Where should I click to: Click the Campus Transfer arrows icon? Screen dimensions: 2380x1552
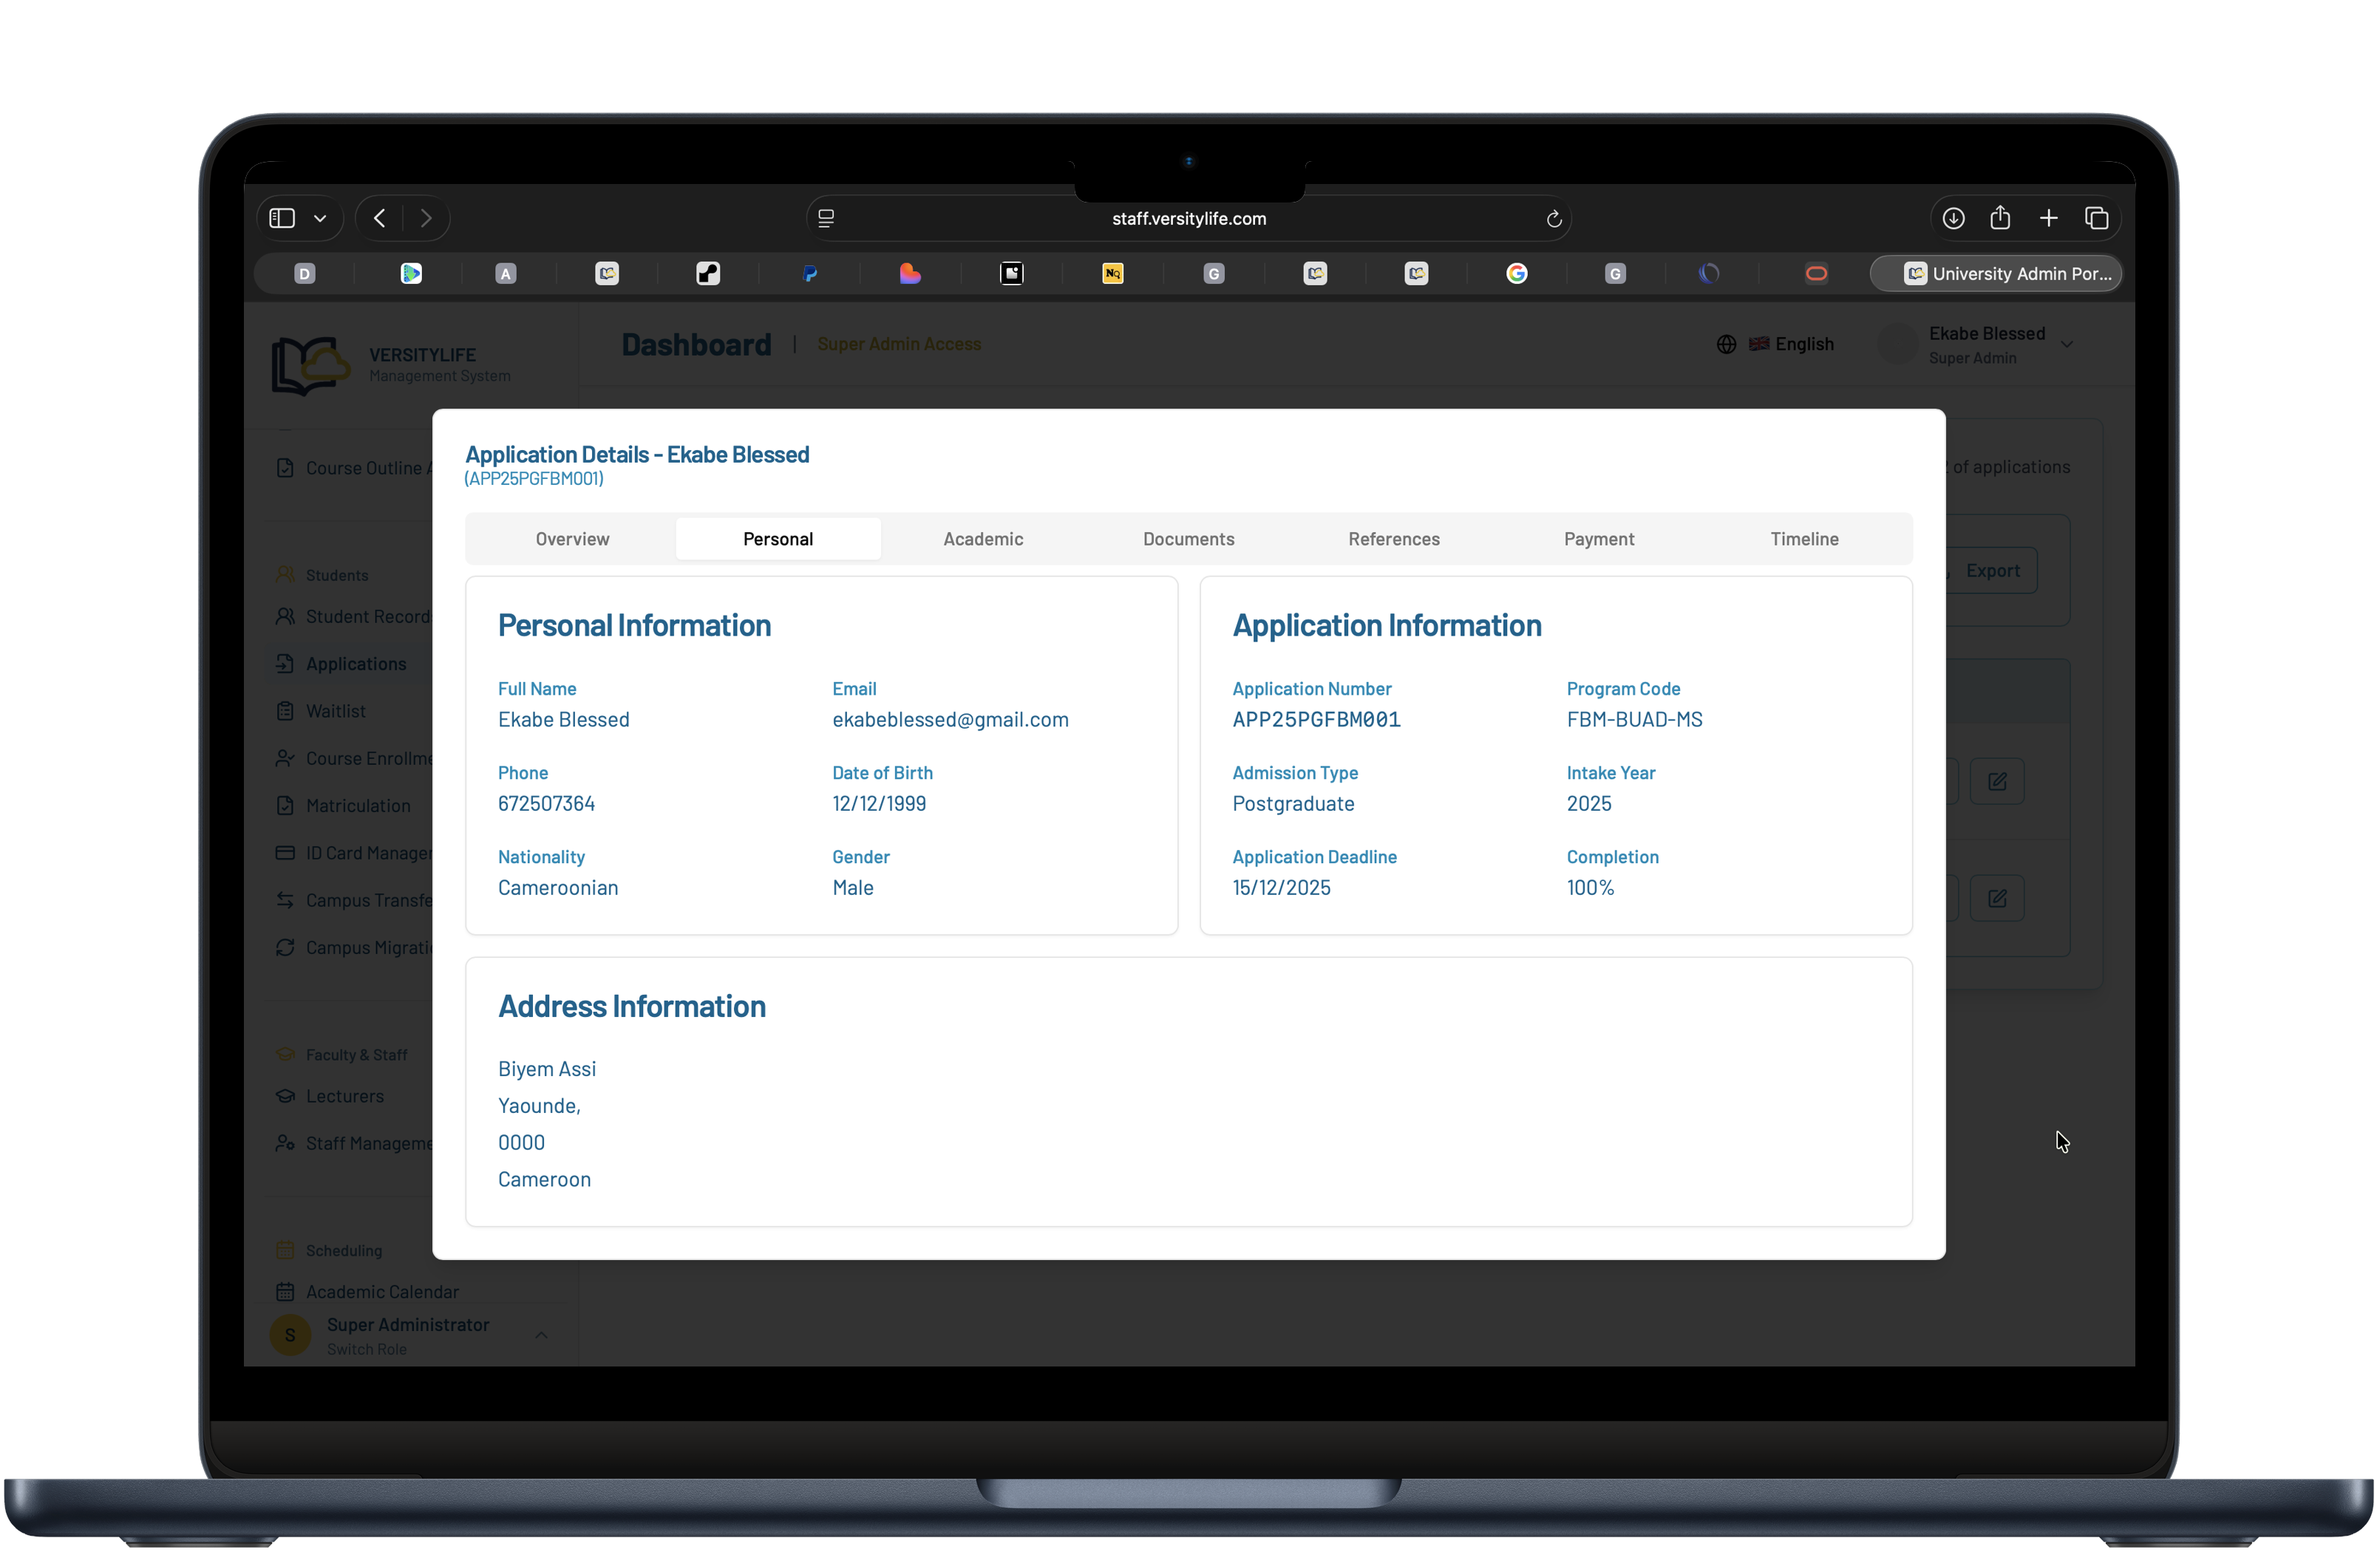click(x=285, y=900)
